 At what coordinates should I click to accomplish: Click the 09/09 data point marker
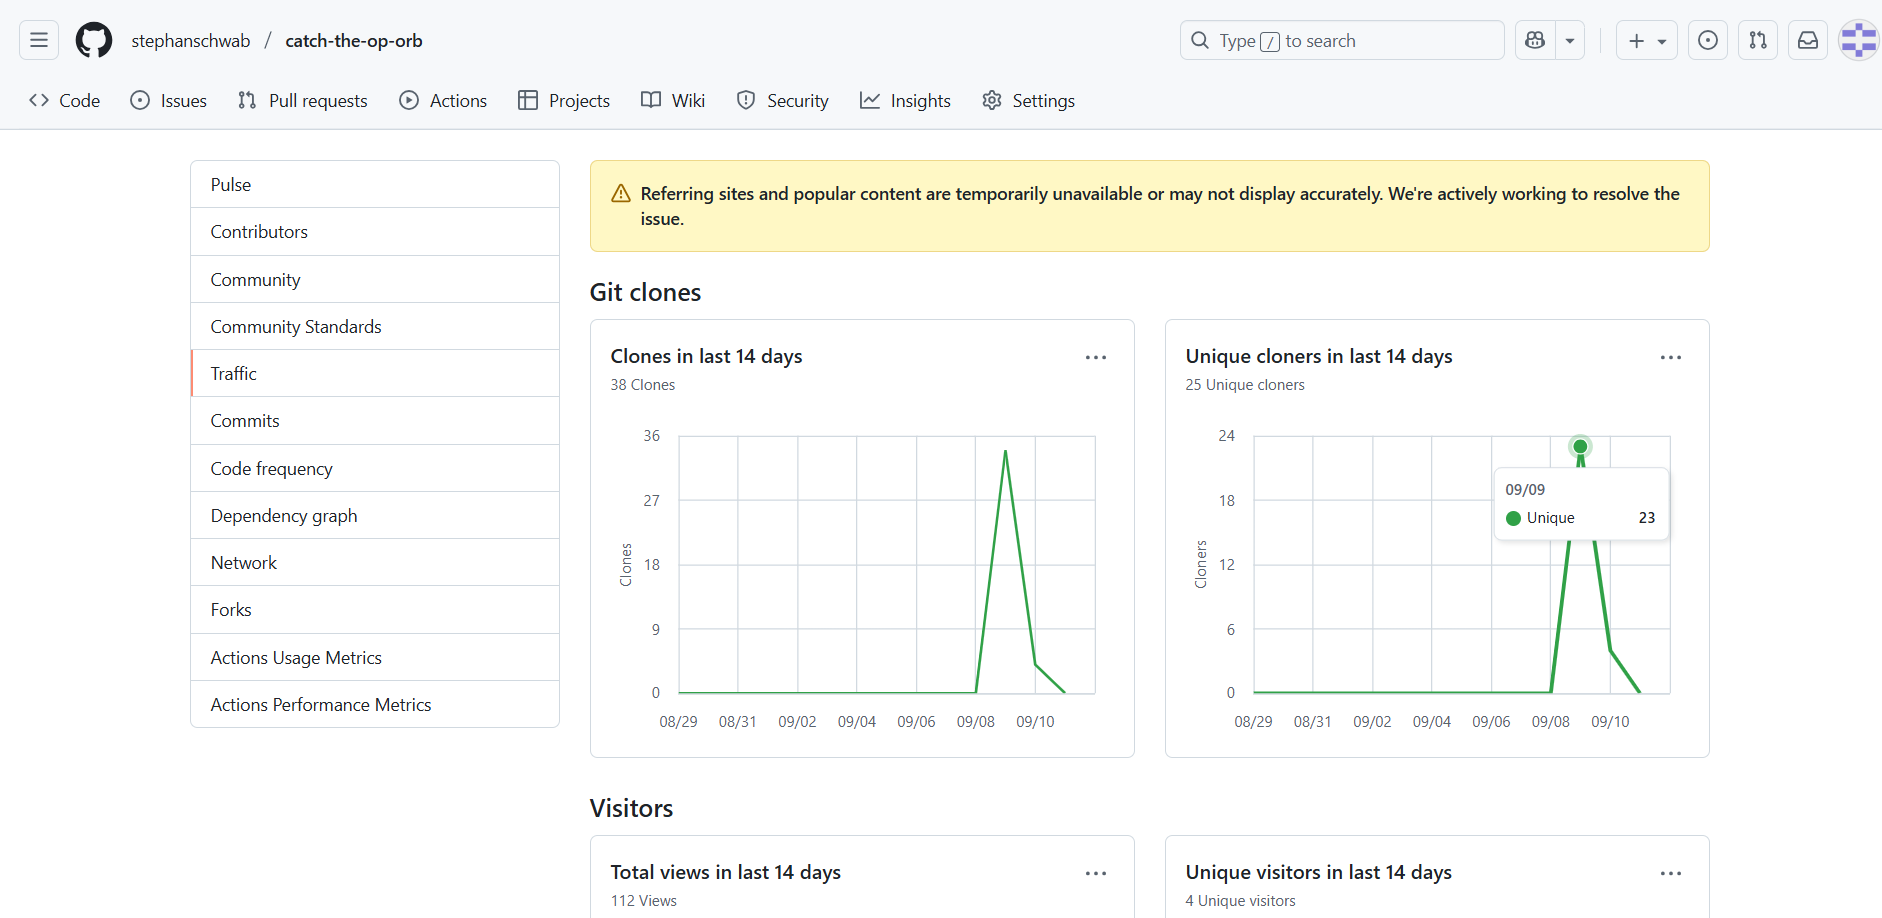tap(1580, 447)
